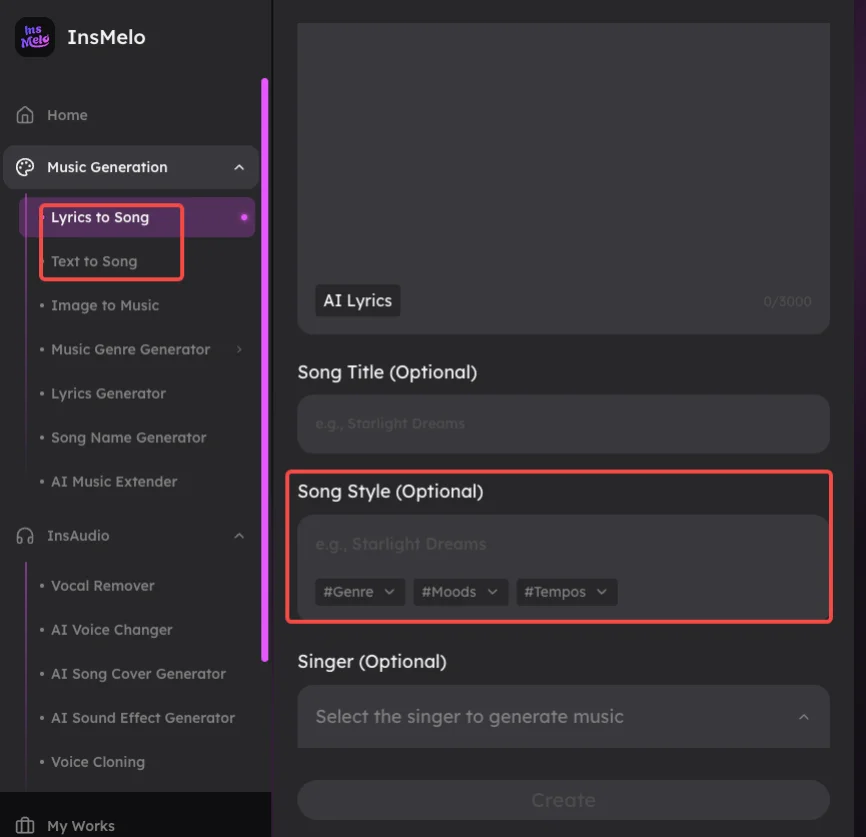
Task: Click the InsAudio headphones icon
Action: coord(22,535)
